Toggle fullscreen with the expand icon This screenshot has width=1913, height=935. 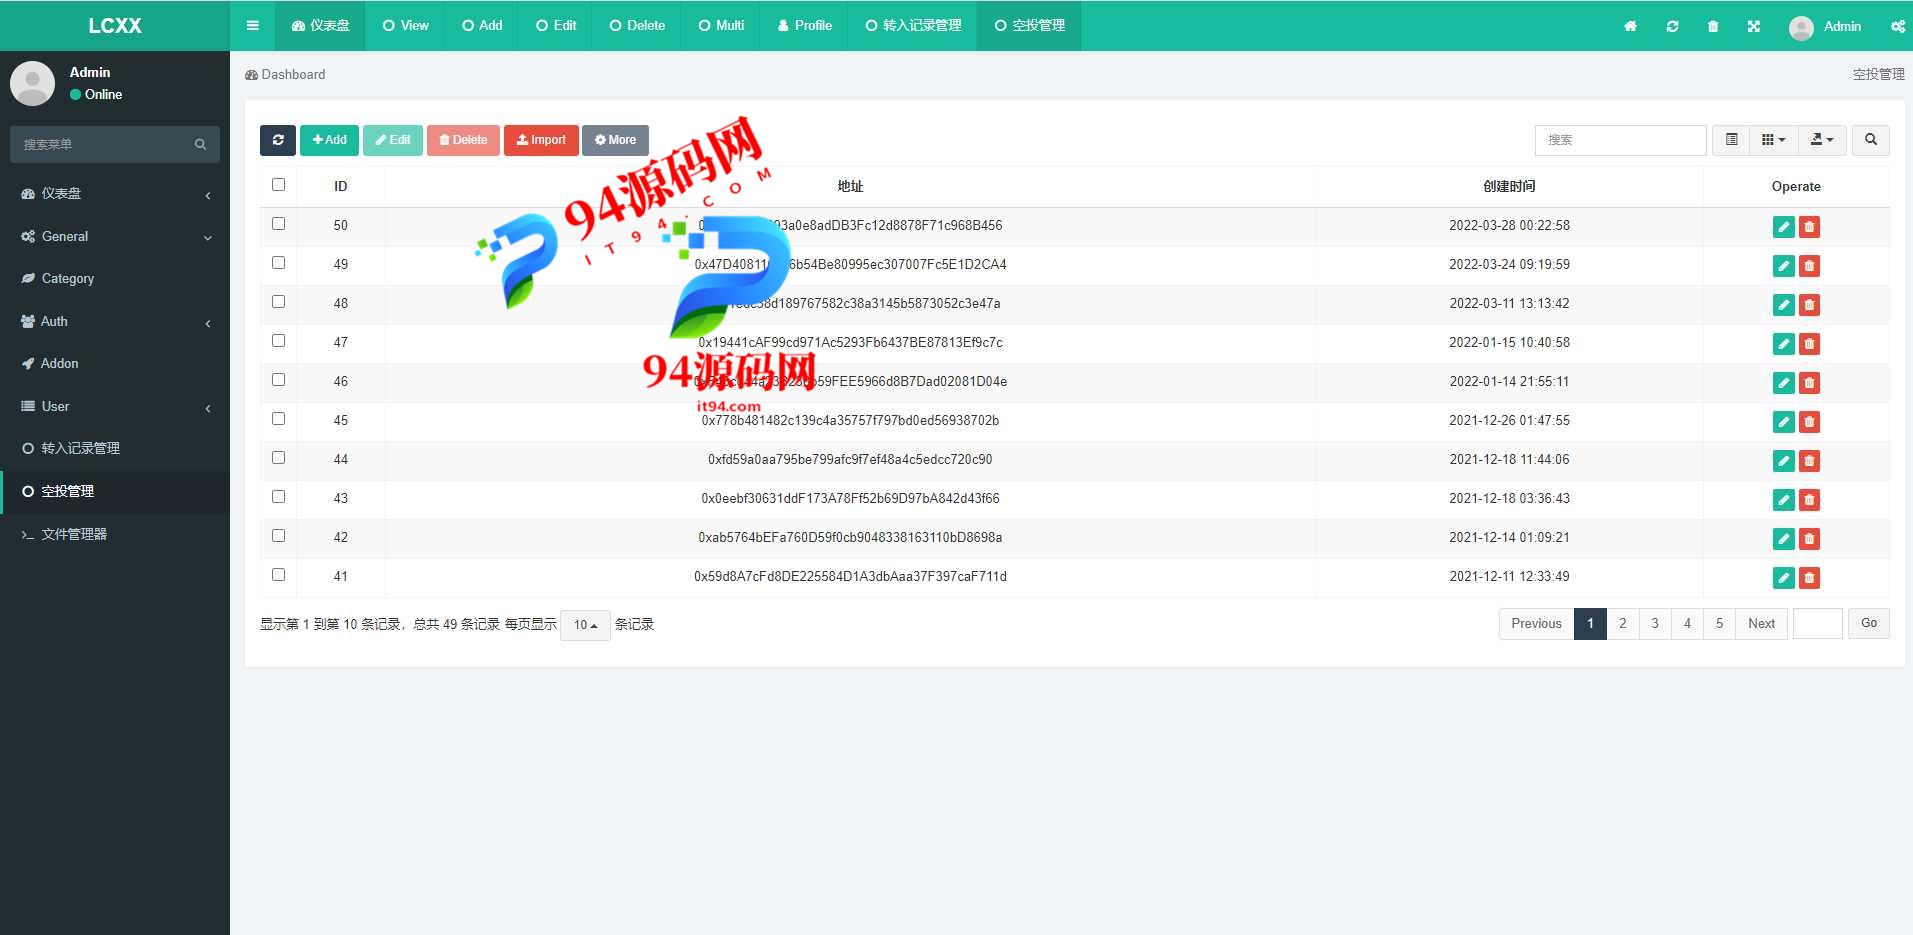[x=1753, y=26]
